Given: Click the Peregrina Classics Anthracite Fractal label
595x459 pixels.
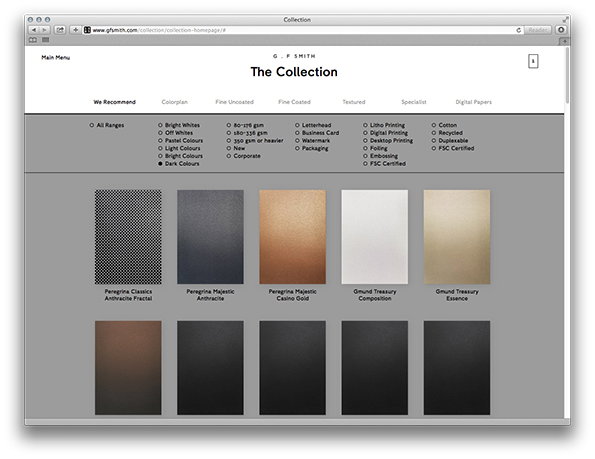Looking at the screenshot, I should point(128,295).
